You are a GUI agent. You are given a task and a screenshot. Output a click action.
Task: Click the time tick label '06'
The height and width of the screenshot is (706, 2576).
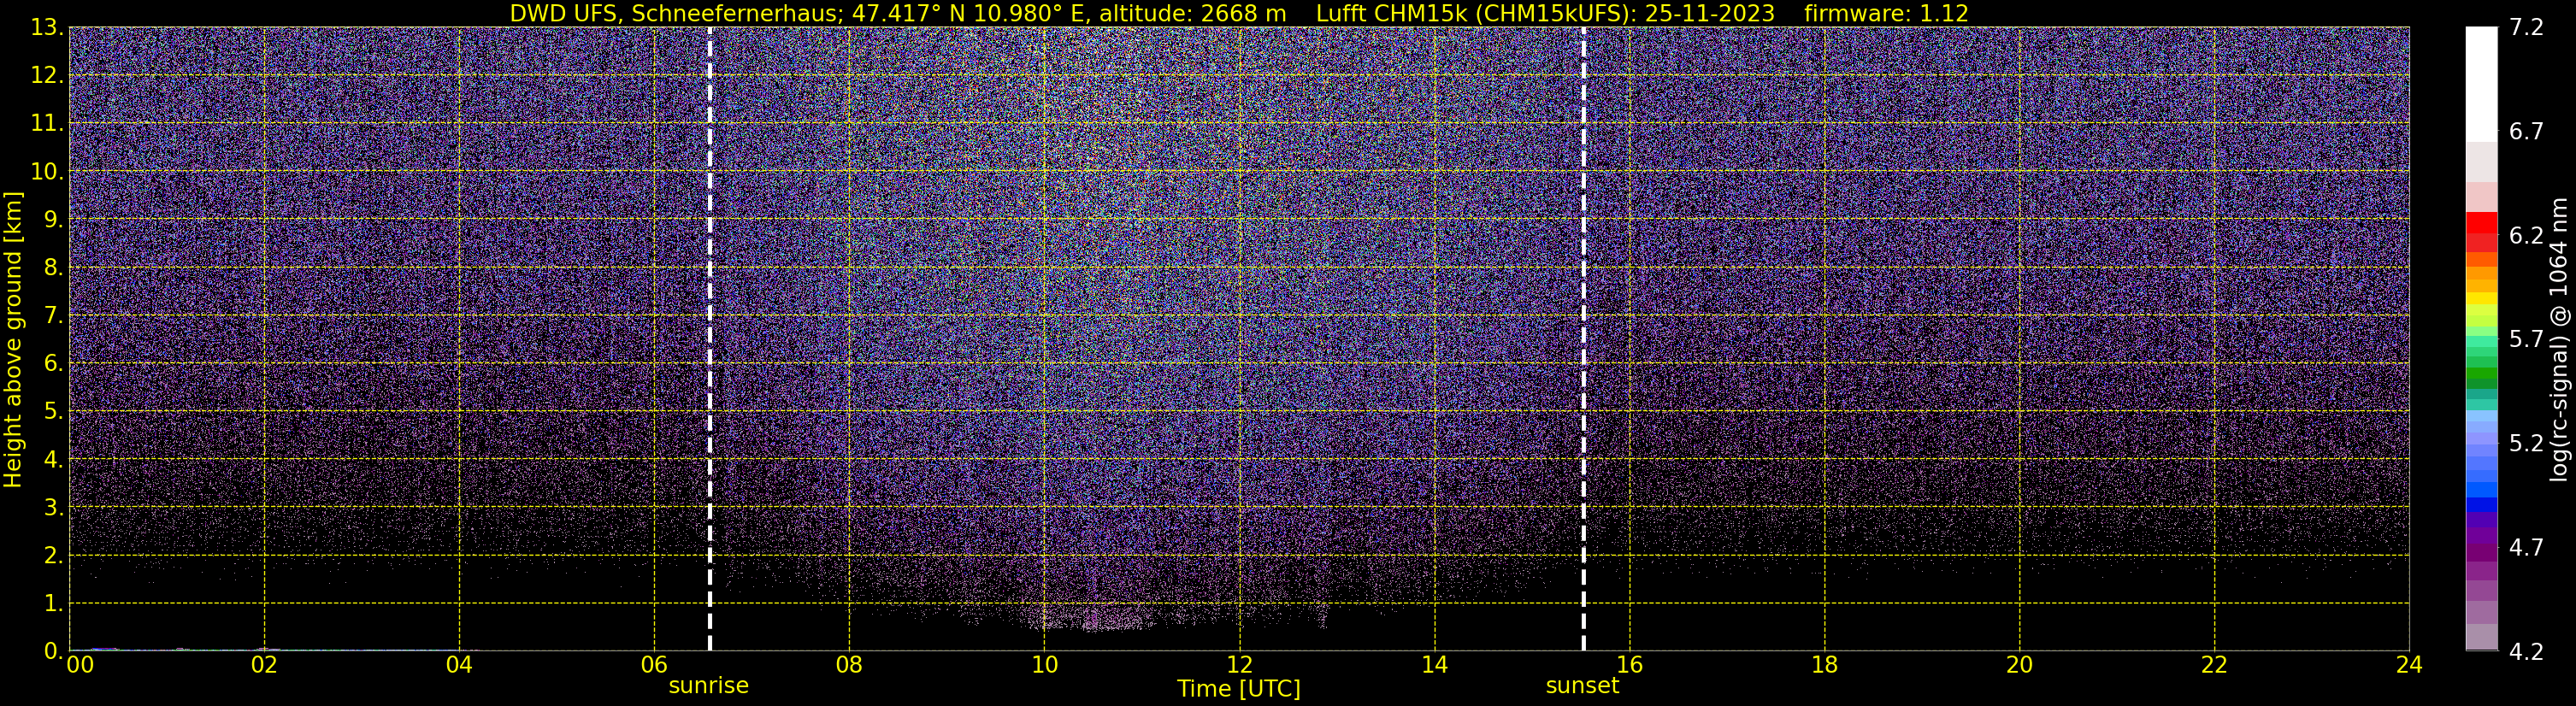pos(654,665)
